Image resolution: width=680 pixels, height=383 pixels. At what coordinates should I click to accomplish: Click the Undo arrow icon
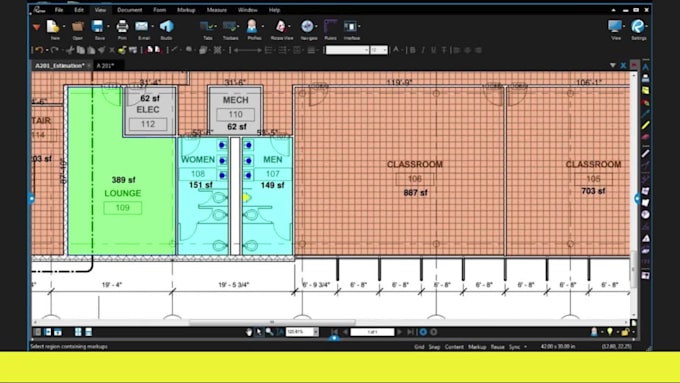(x=39, y=50)
